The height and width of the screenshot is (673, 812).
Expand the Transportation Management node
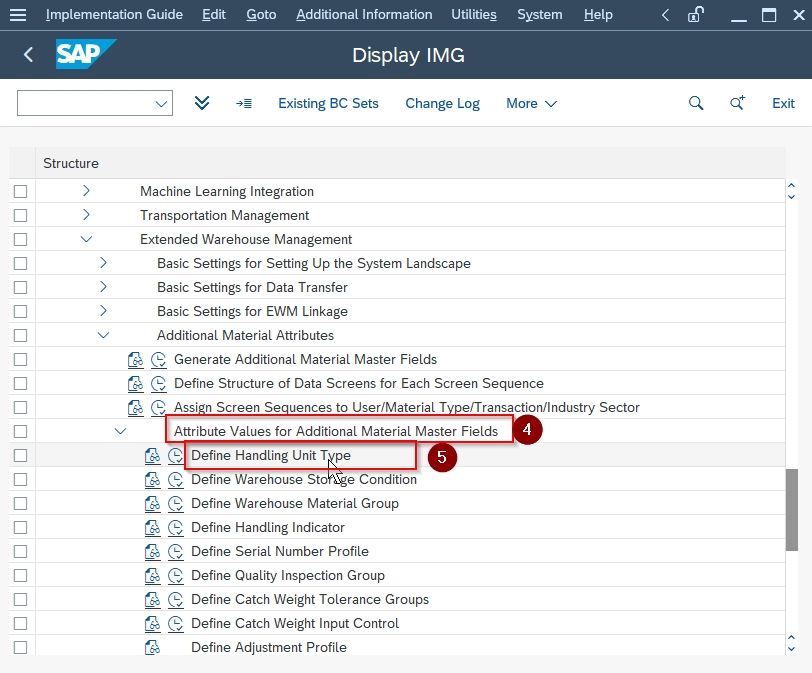click(86, 214)
